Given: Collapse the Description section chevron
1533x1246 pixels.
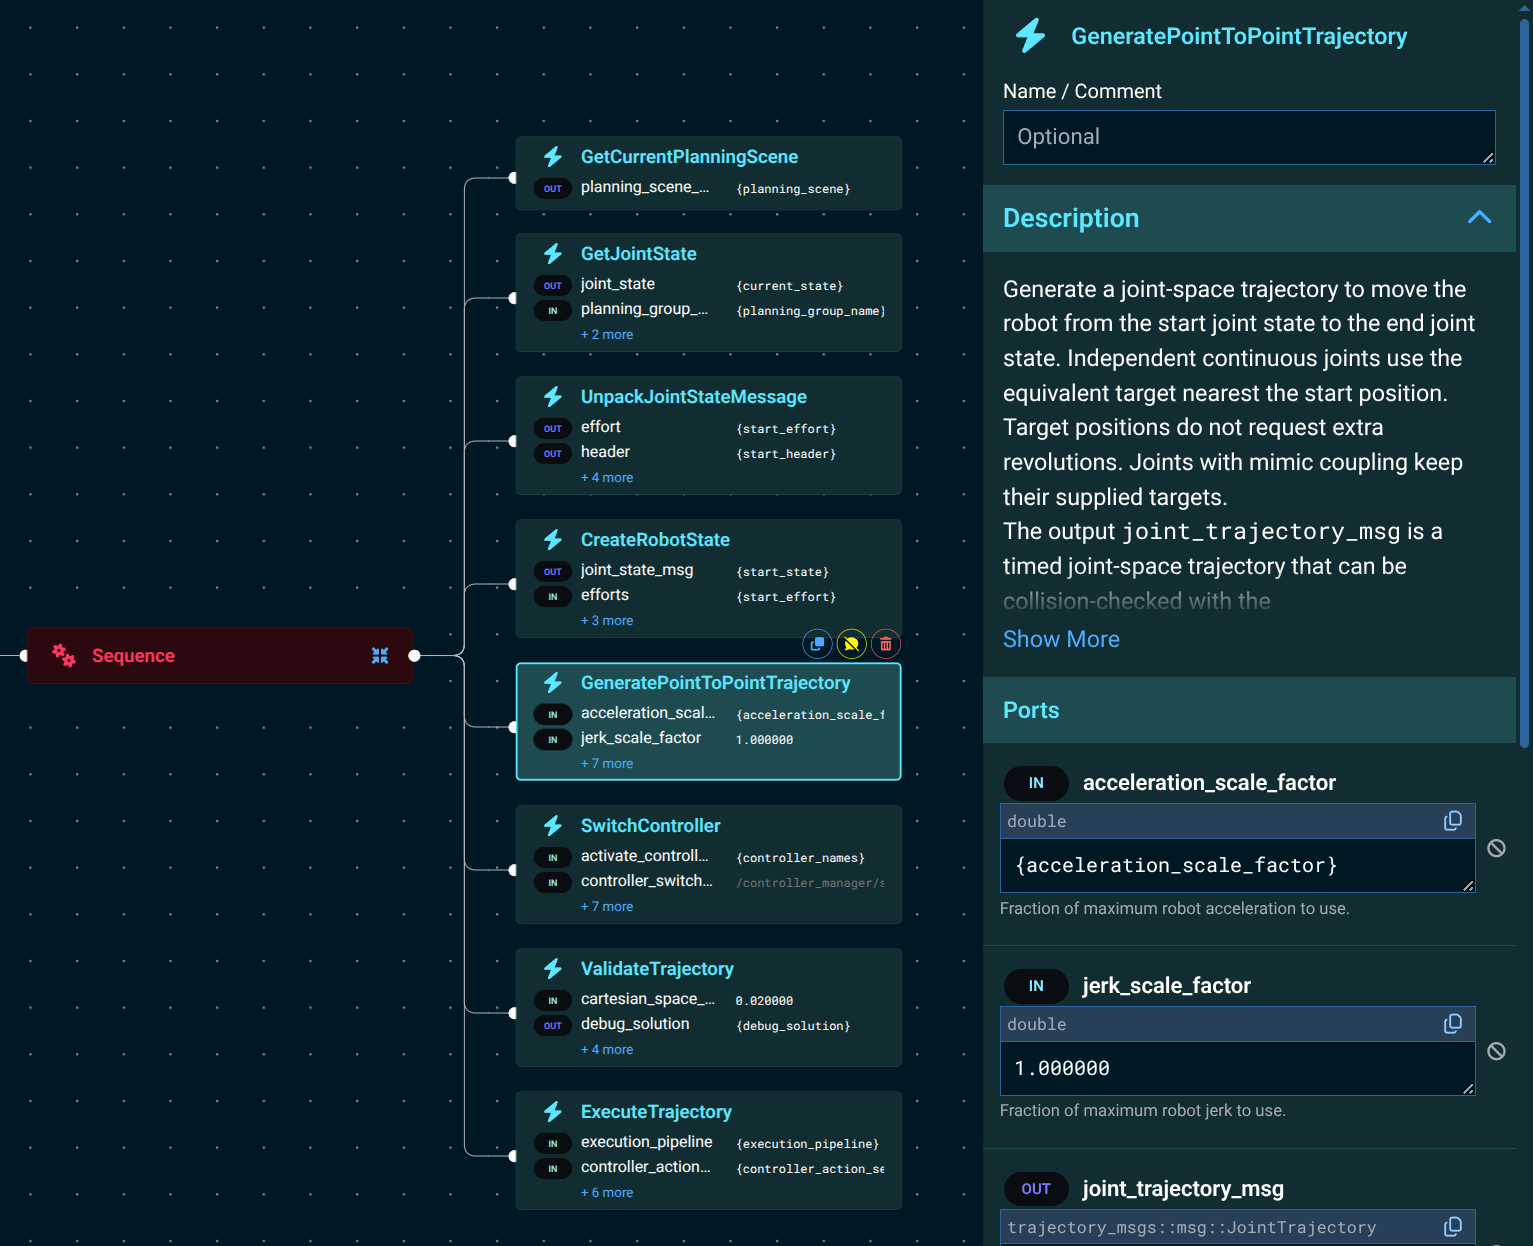Looking at the screenshot, I should click(x=1479, y=217).
